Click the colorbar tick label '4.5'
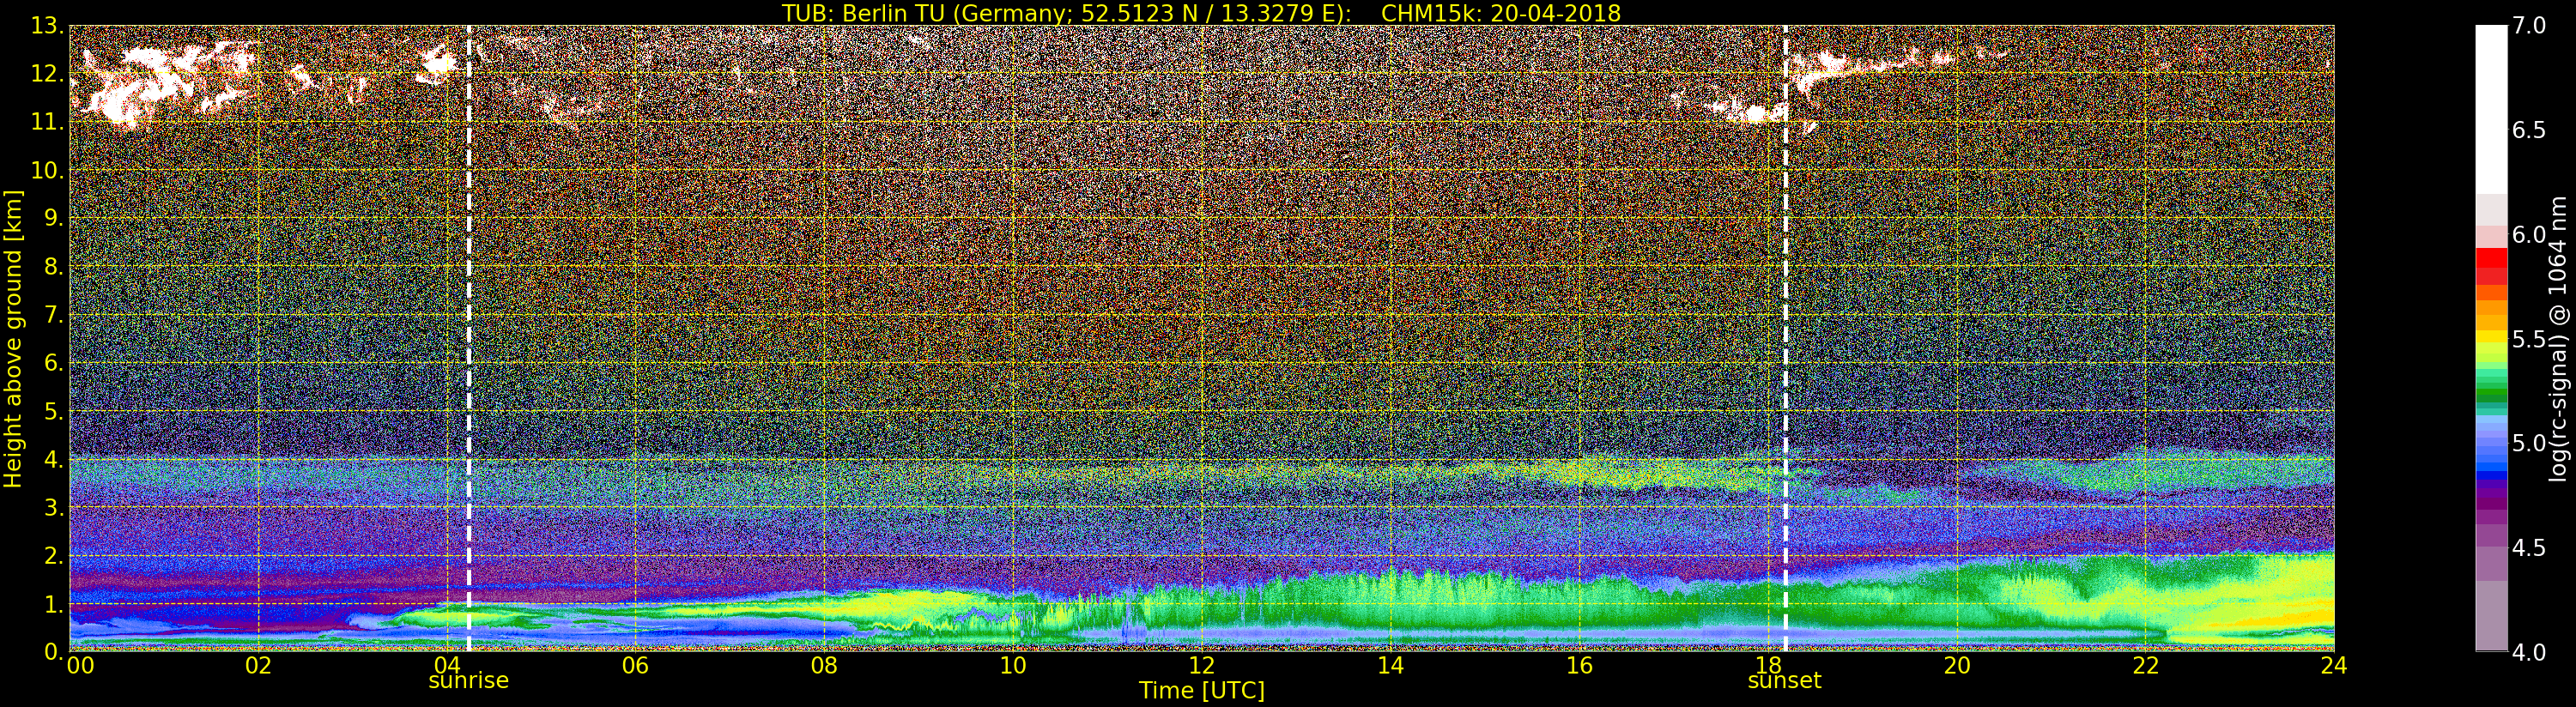Image resolution: width=2576 pixels, height=707 pixels. coord(2529,548)
